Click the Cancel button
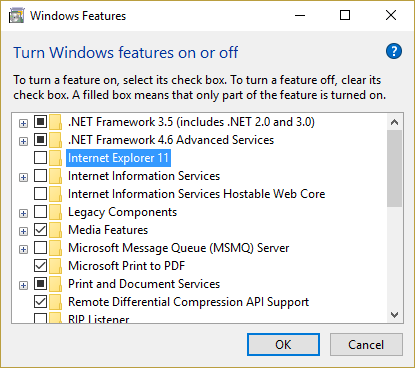The height and width of the screenshot is (368, 415). [366, 345]
